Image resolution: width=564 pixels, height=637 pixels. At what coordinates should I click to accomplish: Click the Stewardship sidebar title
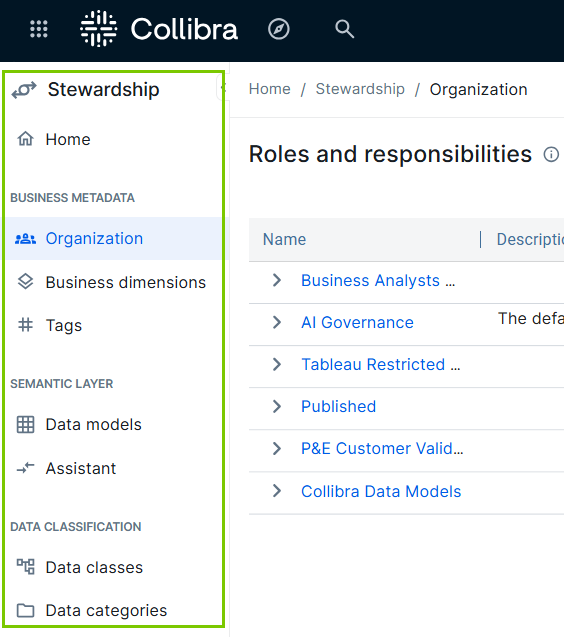pos(103,89)
